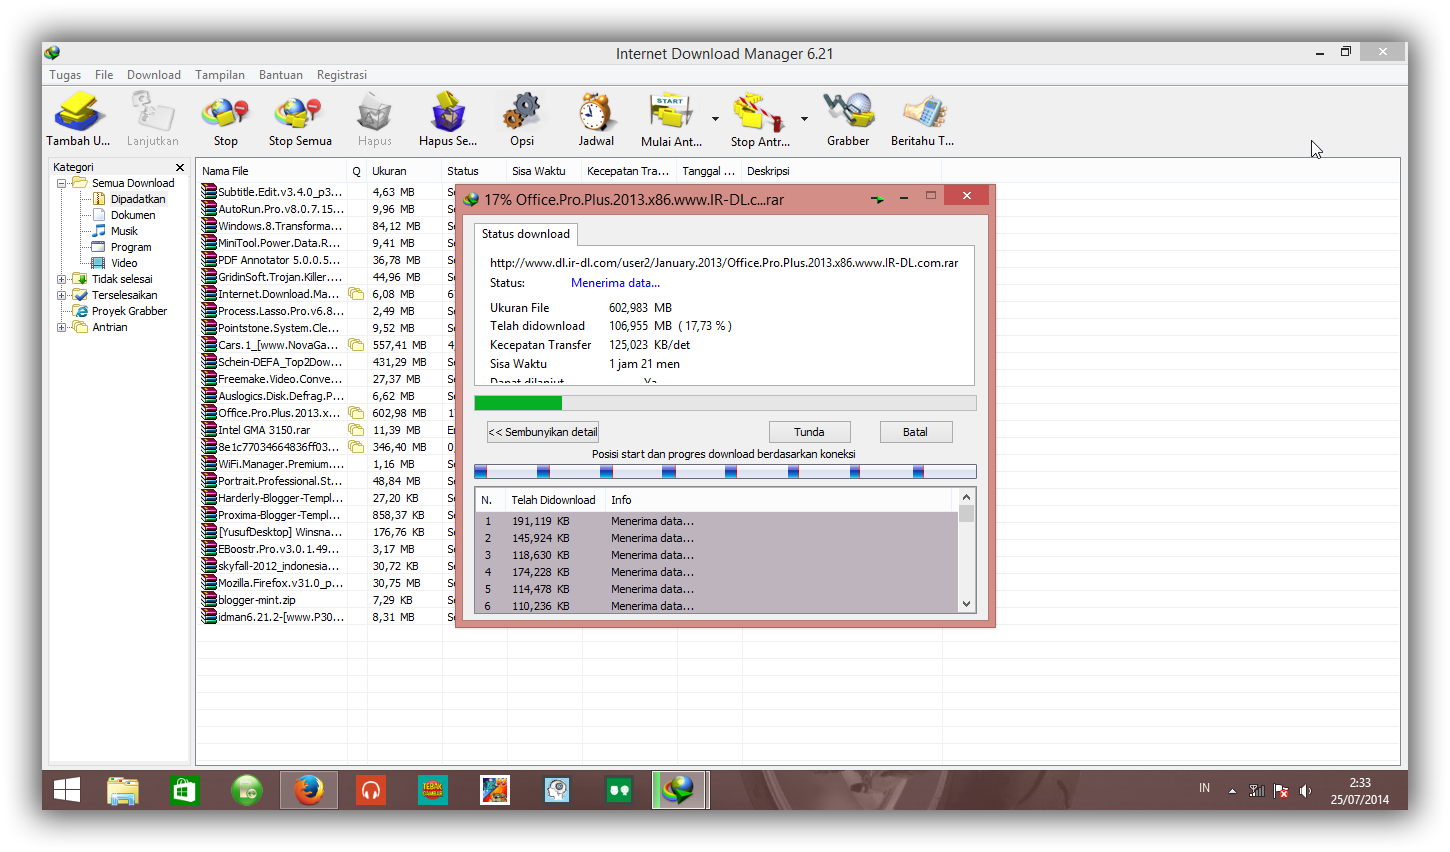
Task: Click the up arrow of the connection list scrollbar
Action: (x=966, y=497)
